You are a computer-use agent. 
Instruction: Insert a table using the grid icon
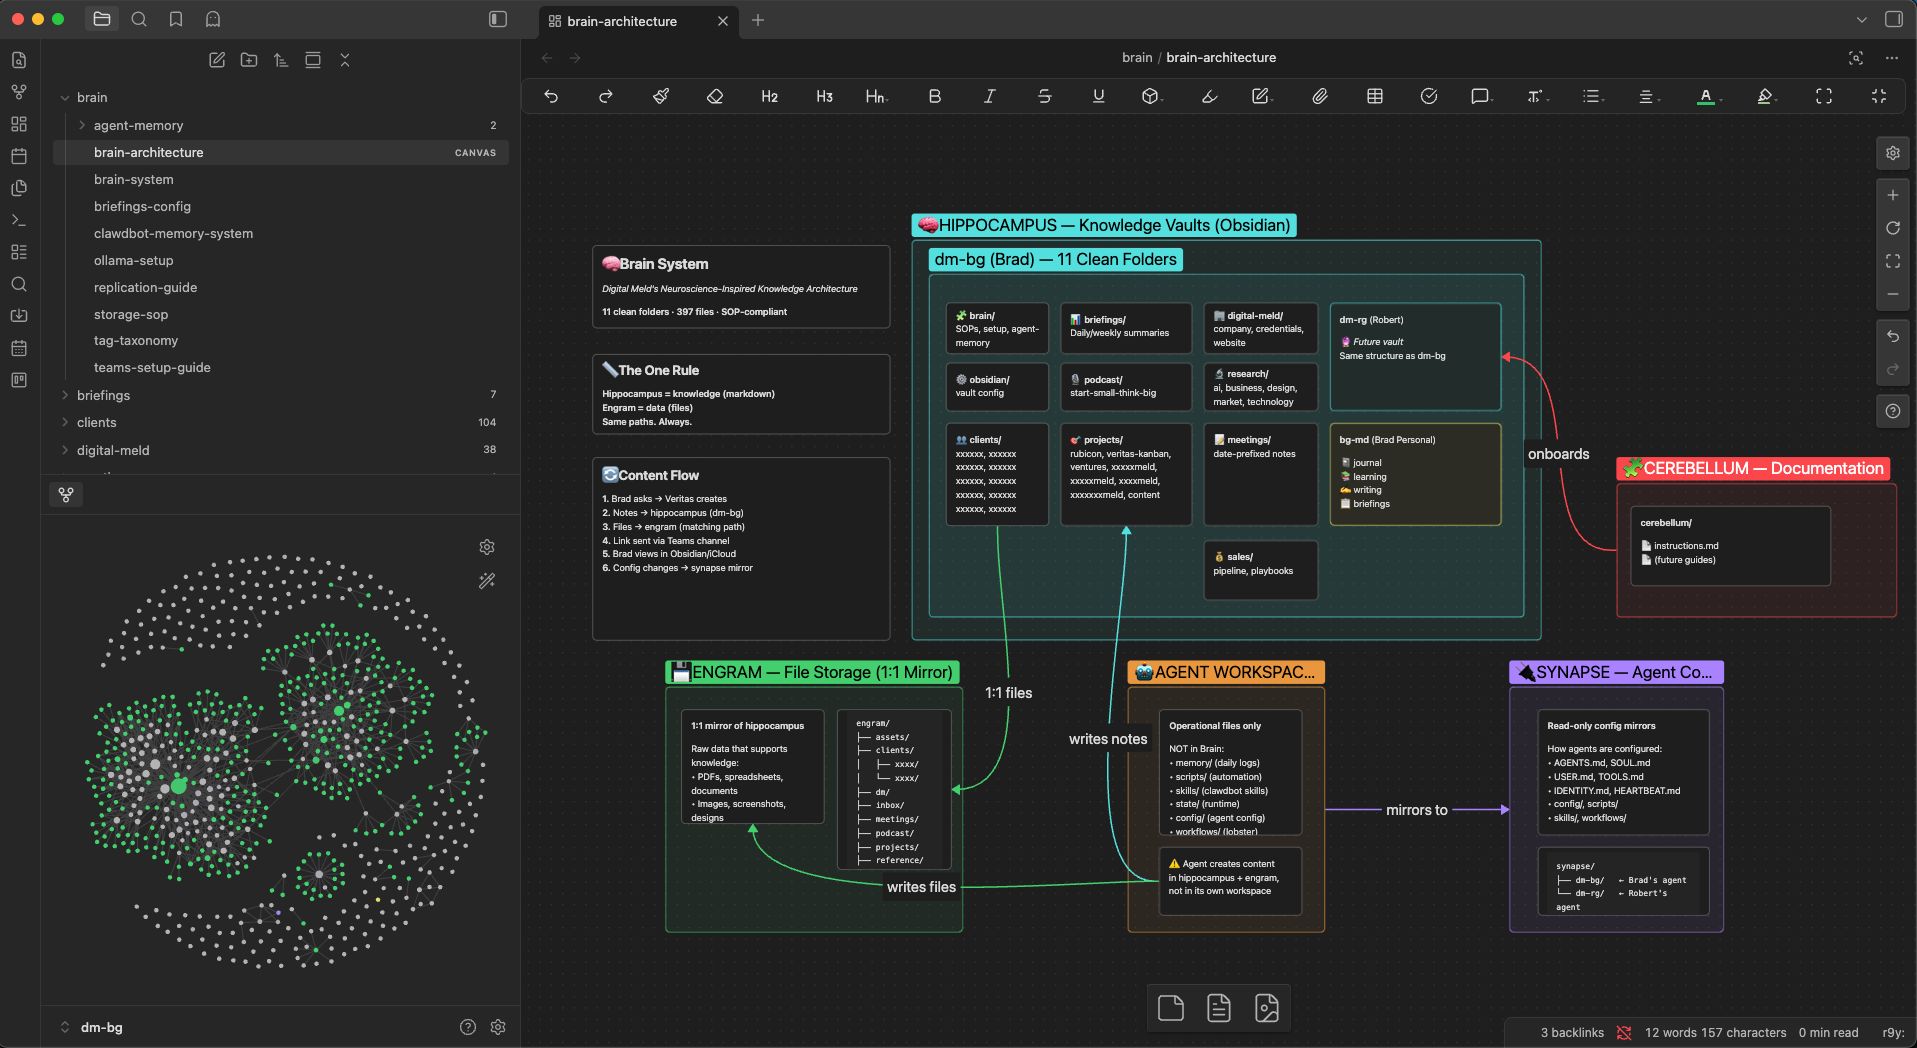pyautogui.click(x=1375, y=96)
